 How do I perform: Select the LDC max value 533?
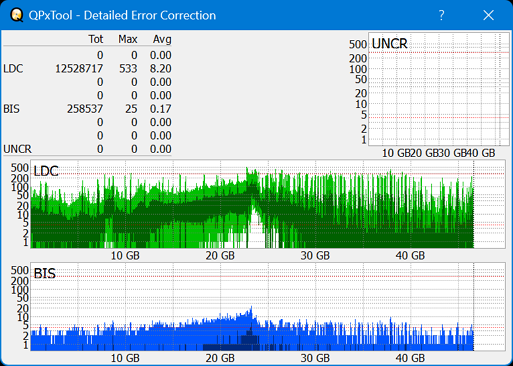click(x=128, y=69)
